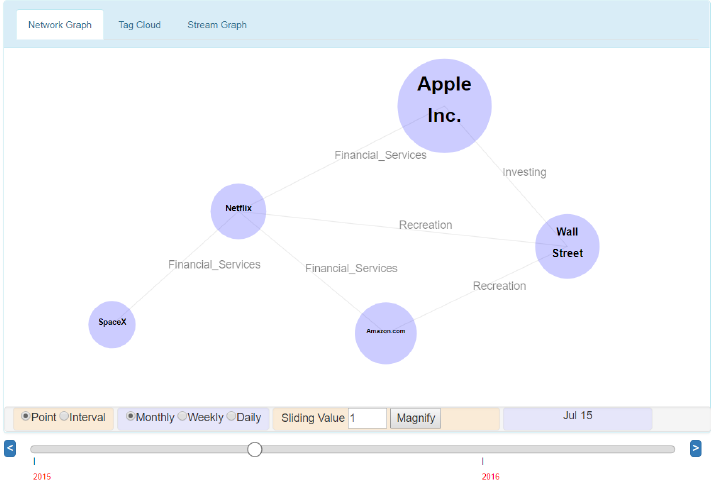Click the Financial_Services label between Netflix and Amazon.com
This screenshot has height=489, width=711.
pos(351,268)
